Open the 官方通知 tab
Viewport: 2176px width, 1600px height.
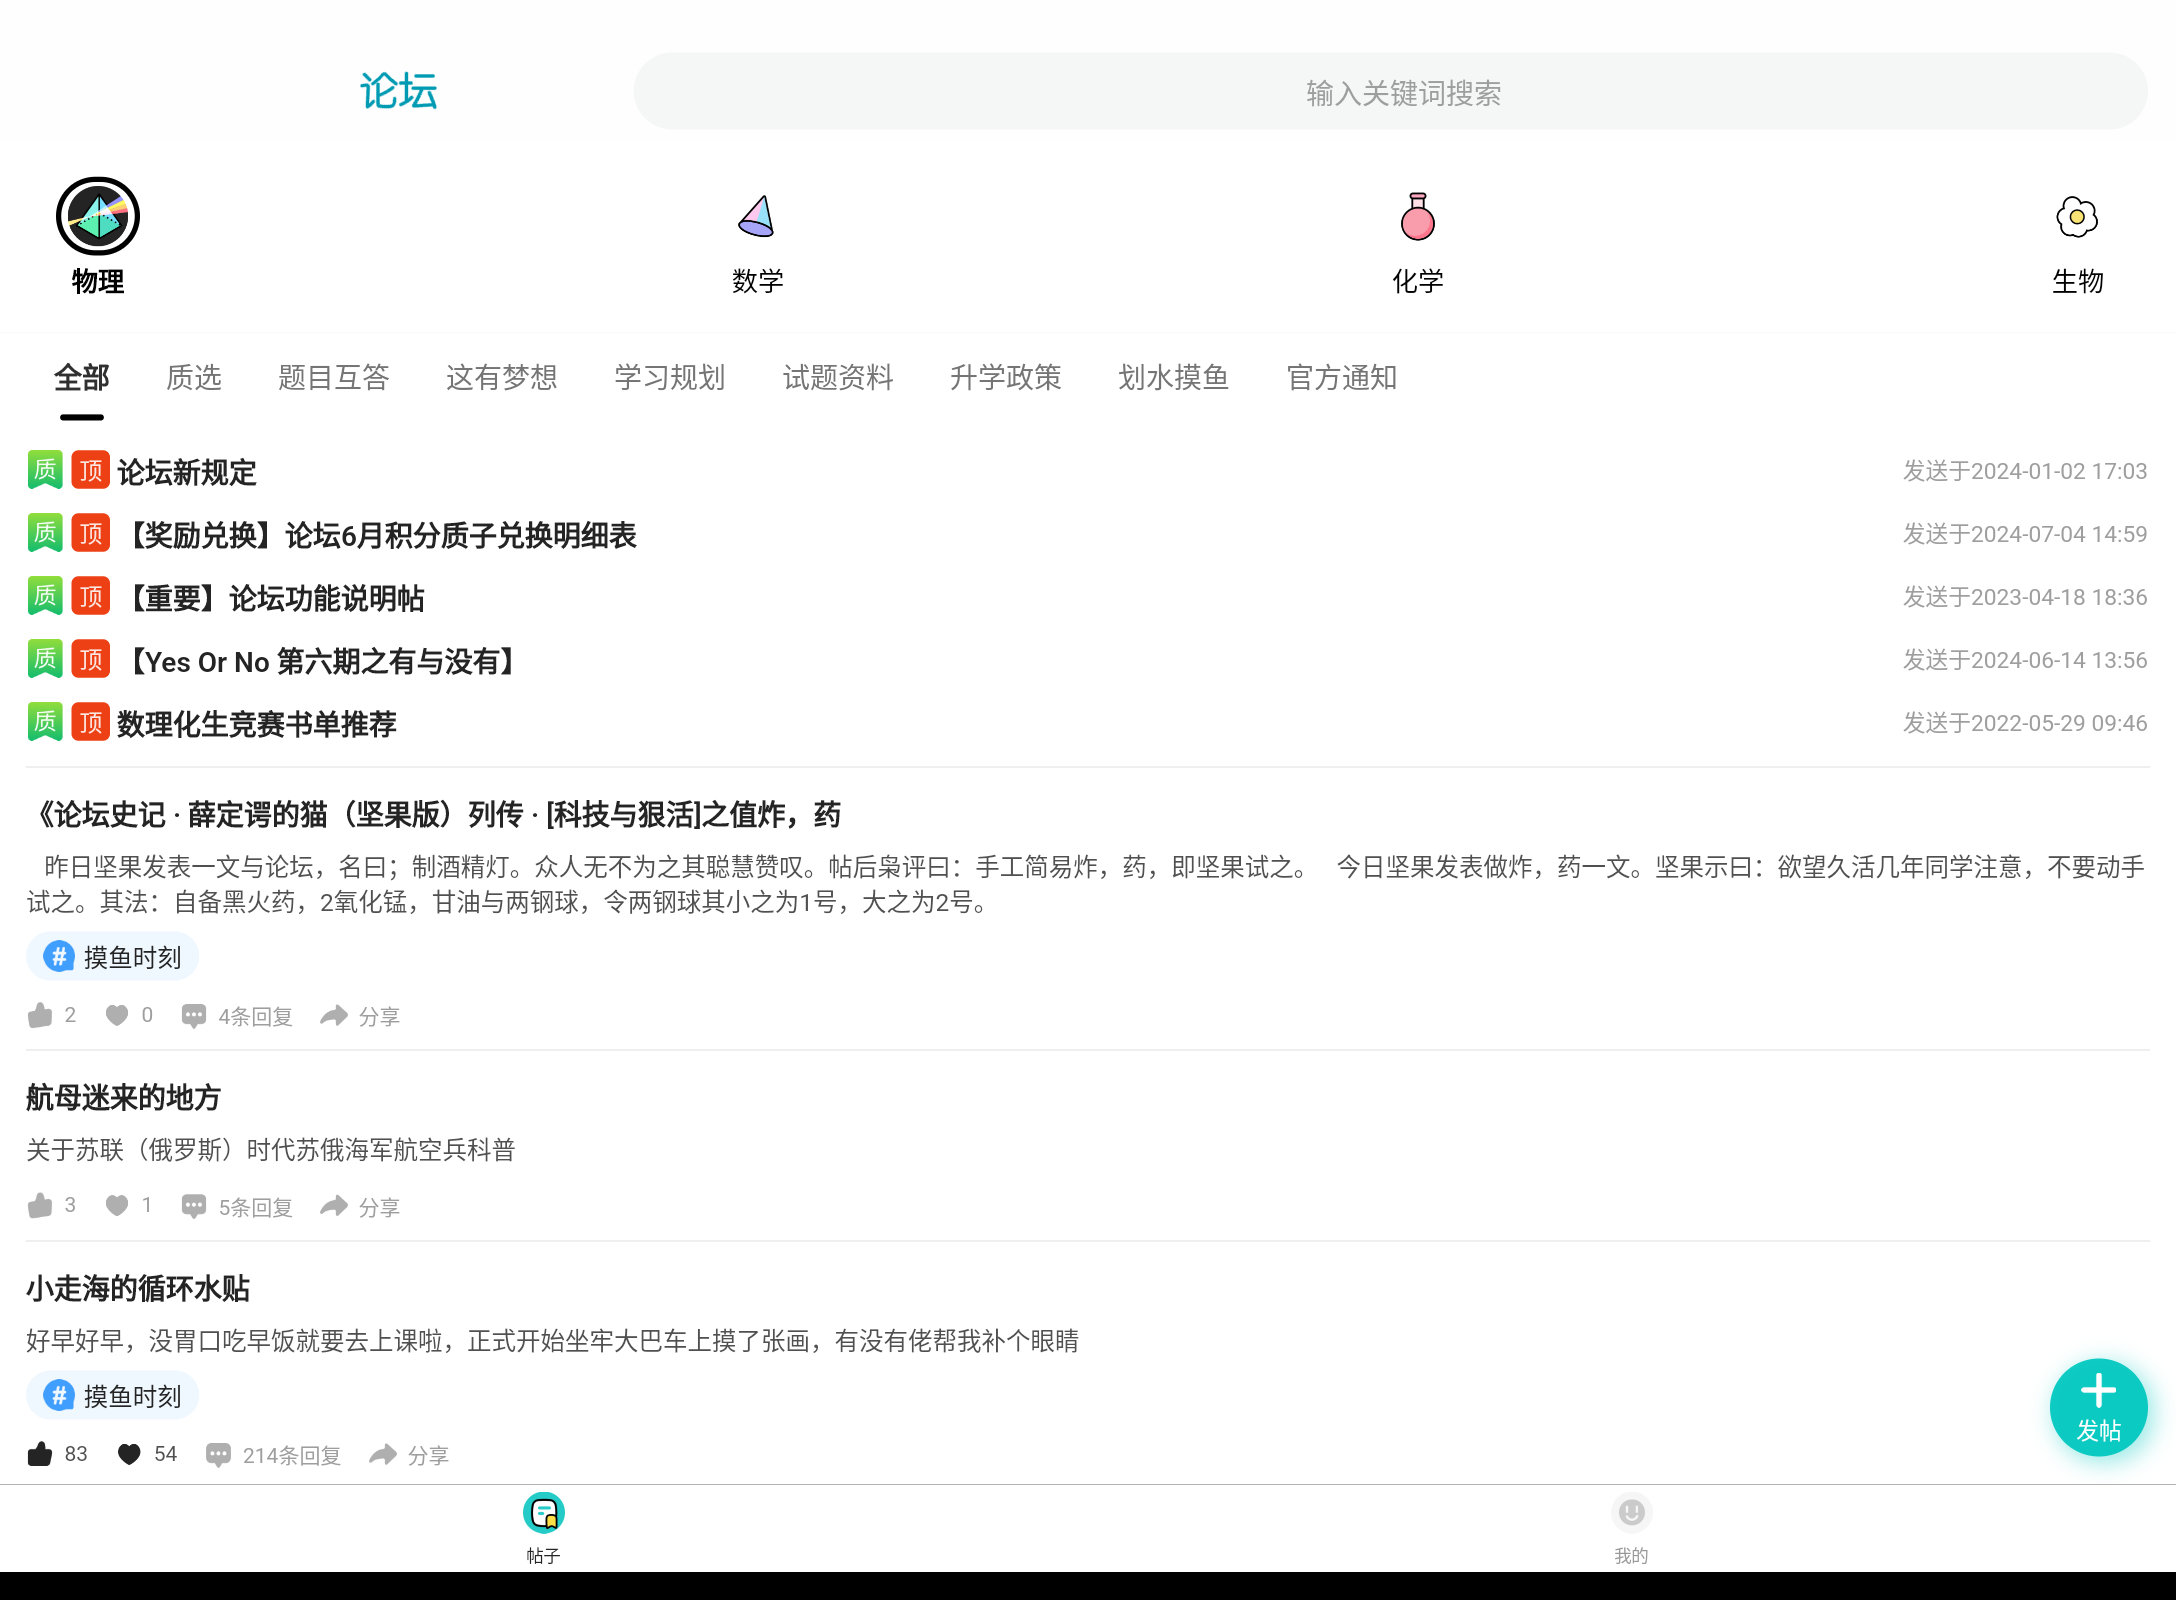pyautogui.click(x=1341, y=378)
